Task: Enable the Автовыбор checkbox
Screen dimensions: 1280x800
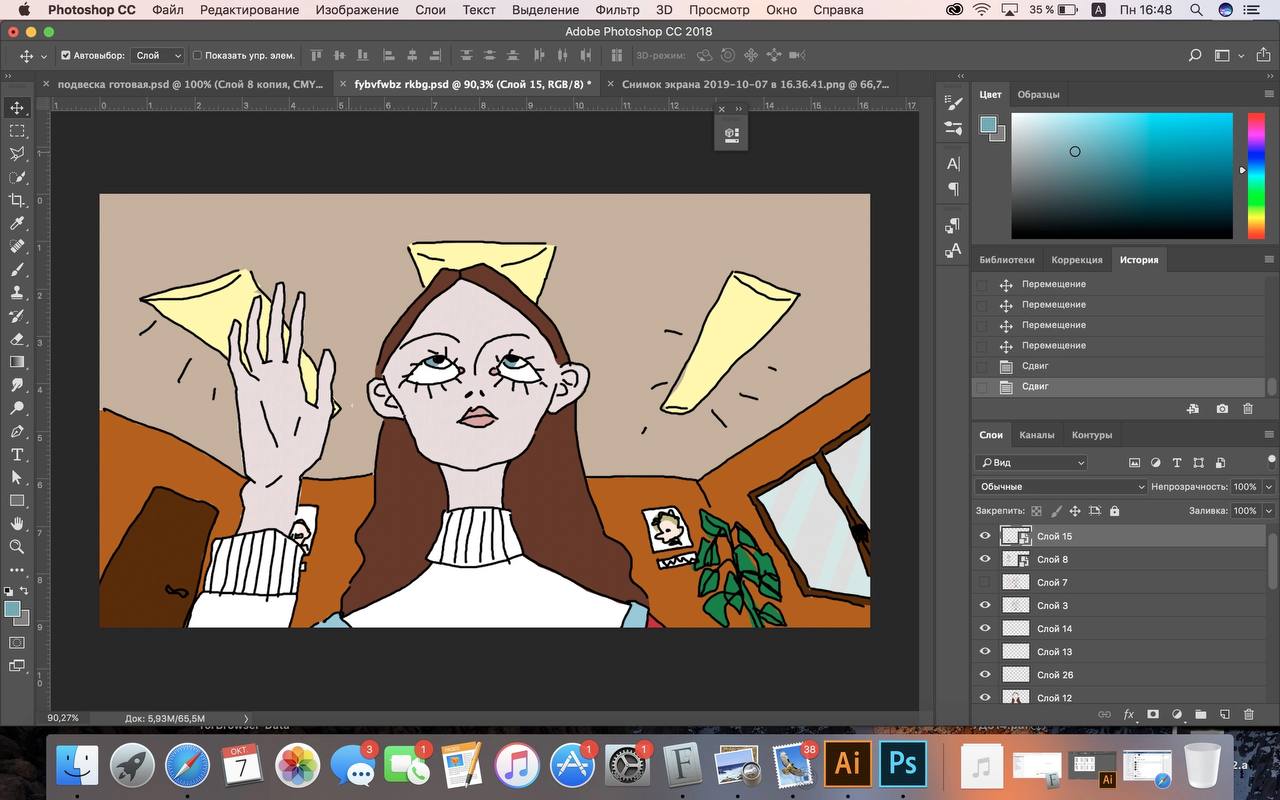Action: [66, 56]
